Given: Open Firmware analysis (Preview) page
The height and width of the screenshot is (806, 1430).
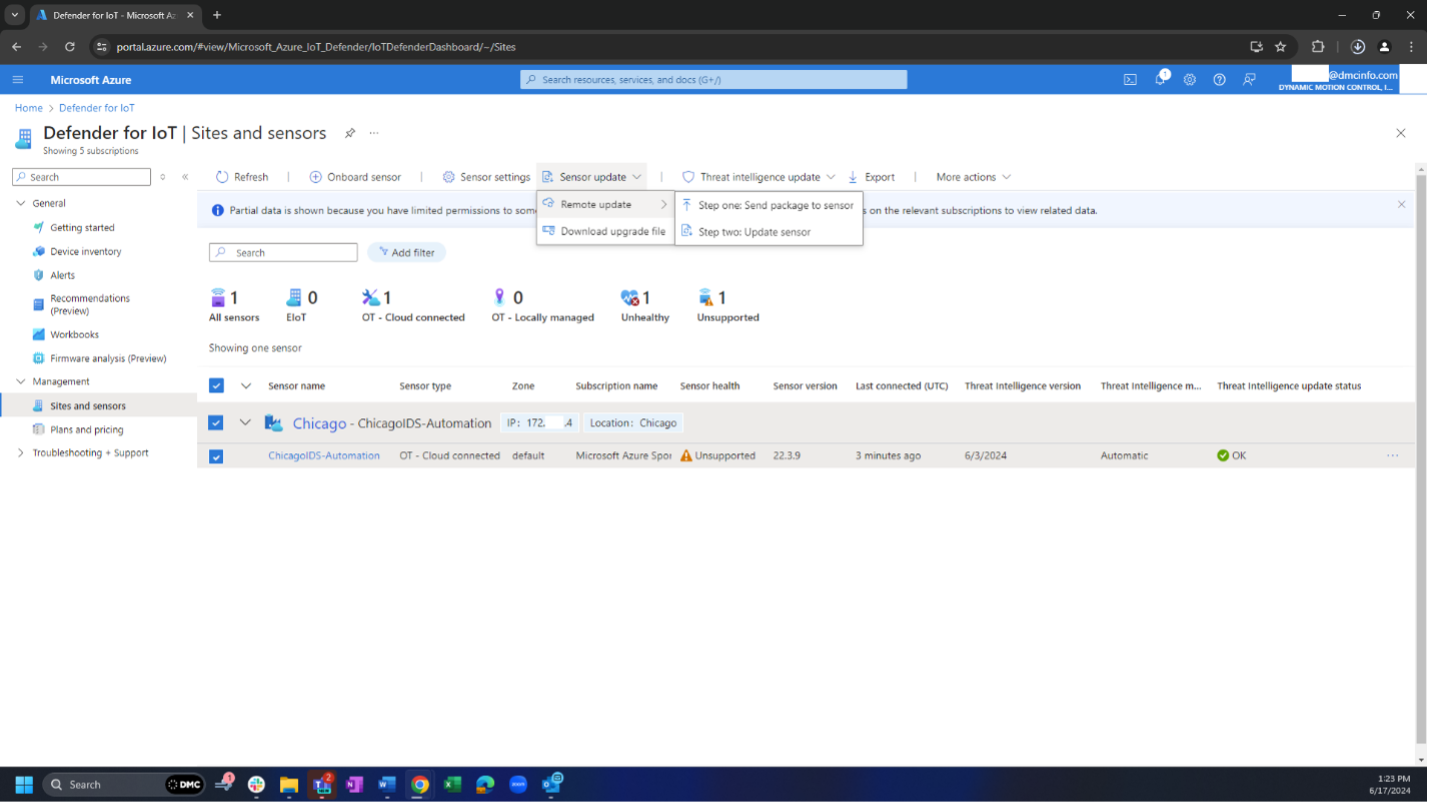Looking at the screenshot, I should pyautogui.click(x=108, y=358).
